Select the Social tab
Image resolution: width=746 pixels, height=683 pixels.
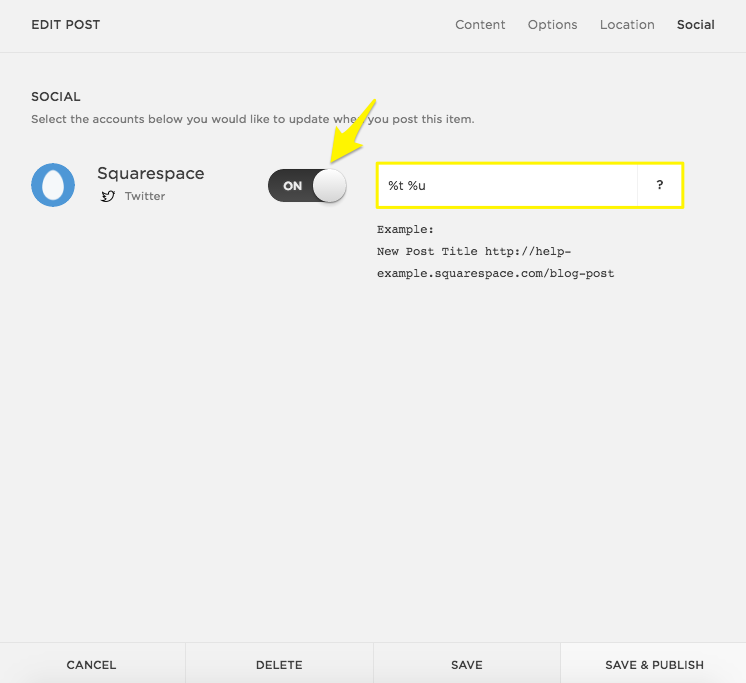tap(695, 25)
